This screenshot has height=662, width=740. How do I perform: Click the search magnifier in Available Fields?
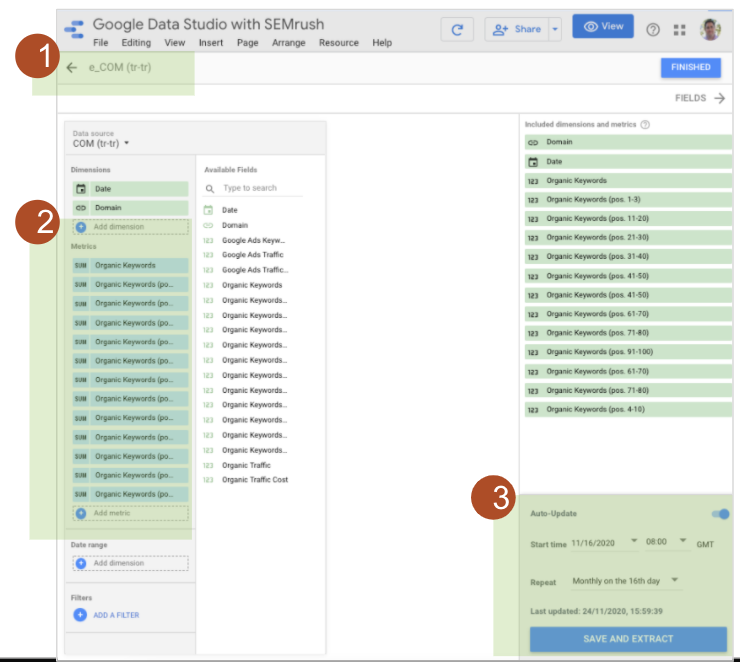pos(209,188)
